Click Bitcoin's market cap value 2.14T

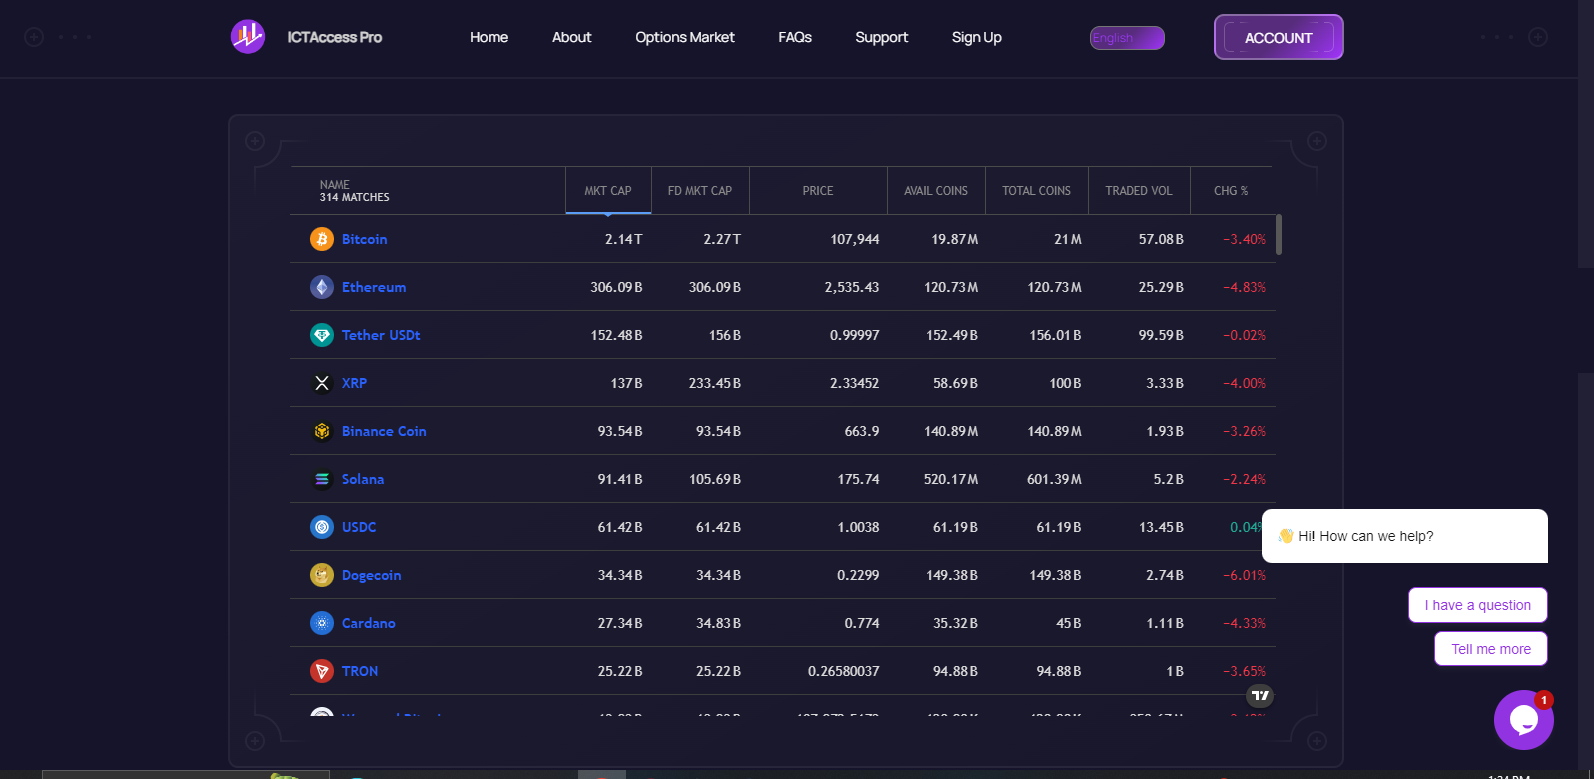[623, 239]
